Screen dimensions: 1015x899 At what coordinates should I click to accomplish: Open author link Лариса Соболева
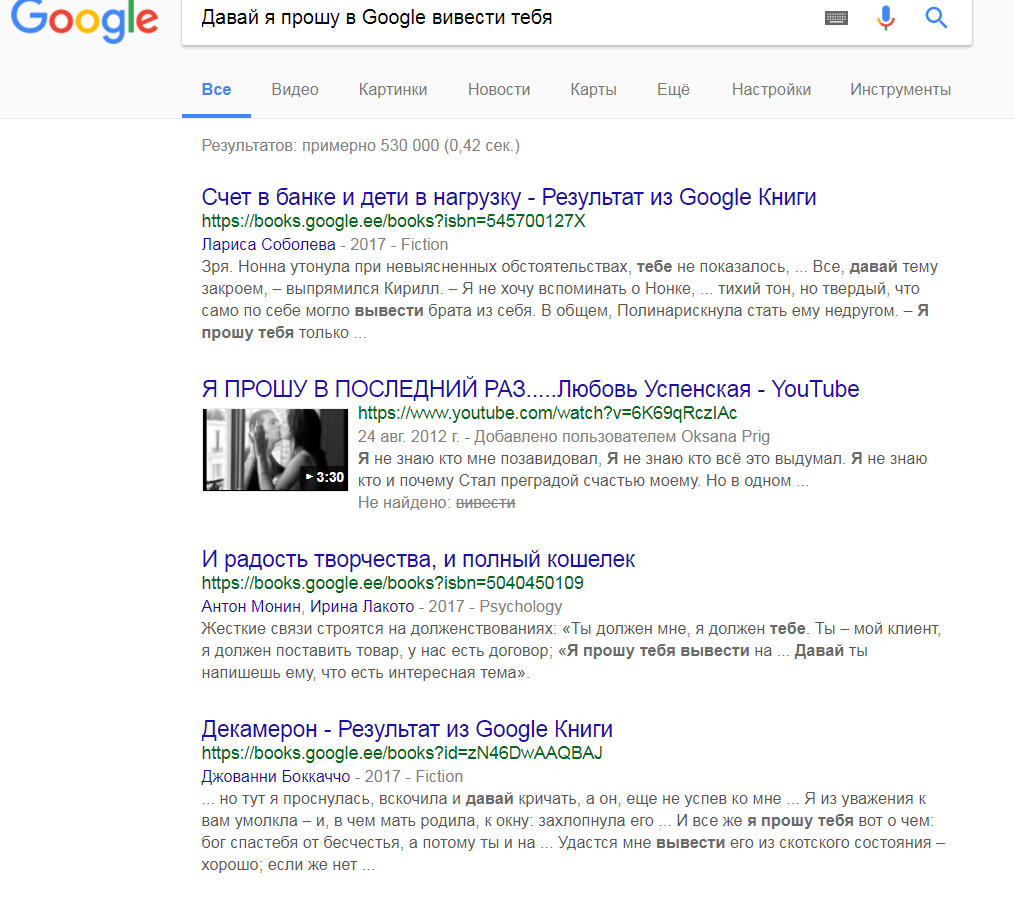[x=269, y=245]
